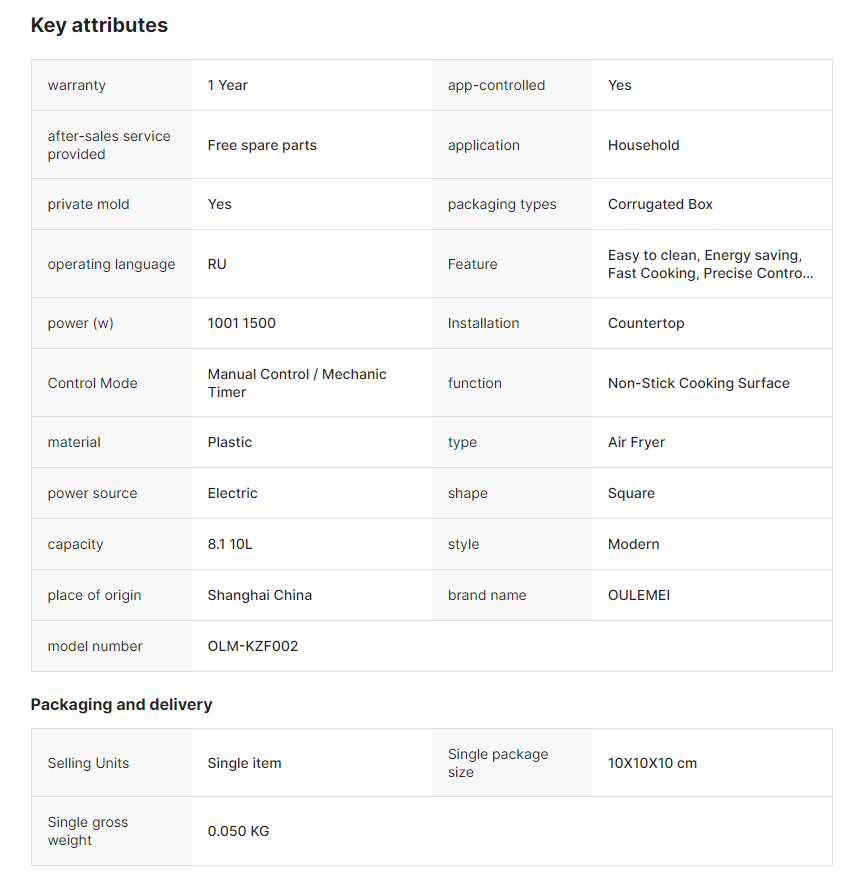This screenshot has height=872, width=868.
Task: Click the brand name OULEMEI
Action: point(639,595)
